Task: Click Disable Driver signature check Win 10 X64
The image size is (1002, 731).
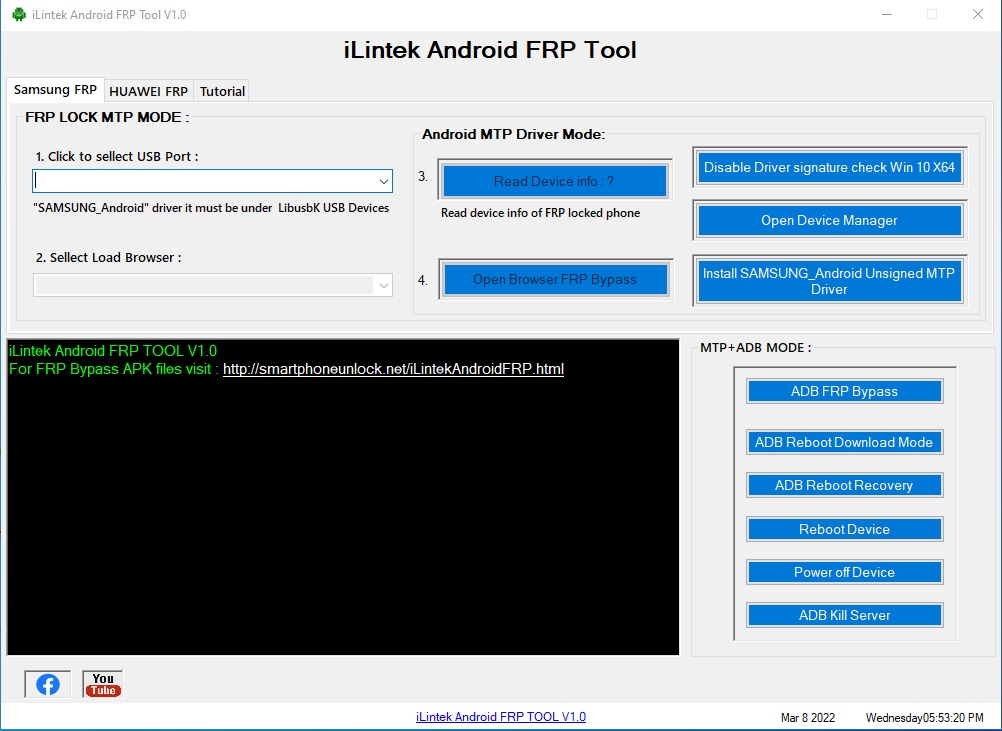Action: 829,167
